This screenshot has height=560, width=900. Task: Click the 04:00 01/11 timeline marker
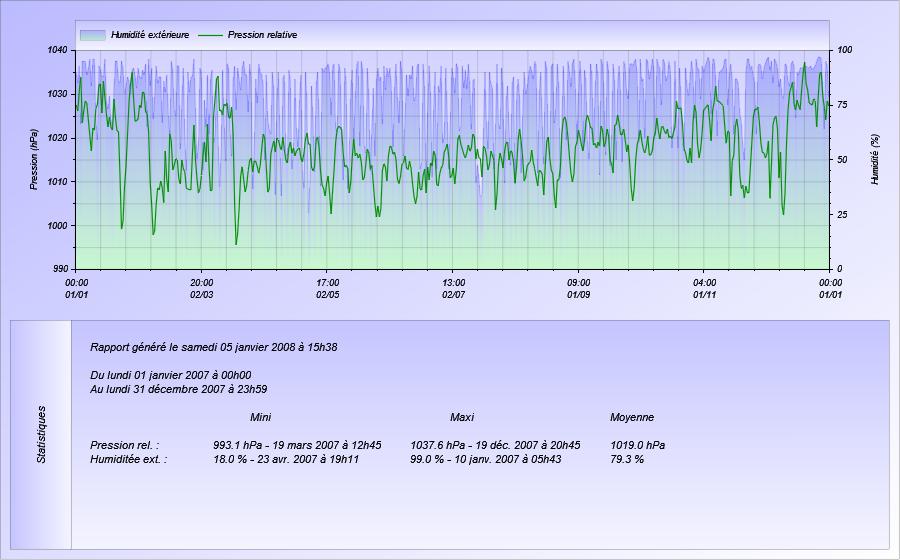click(704, 289)
